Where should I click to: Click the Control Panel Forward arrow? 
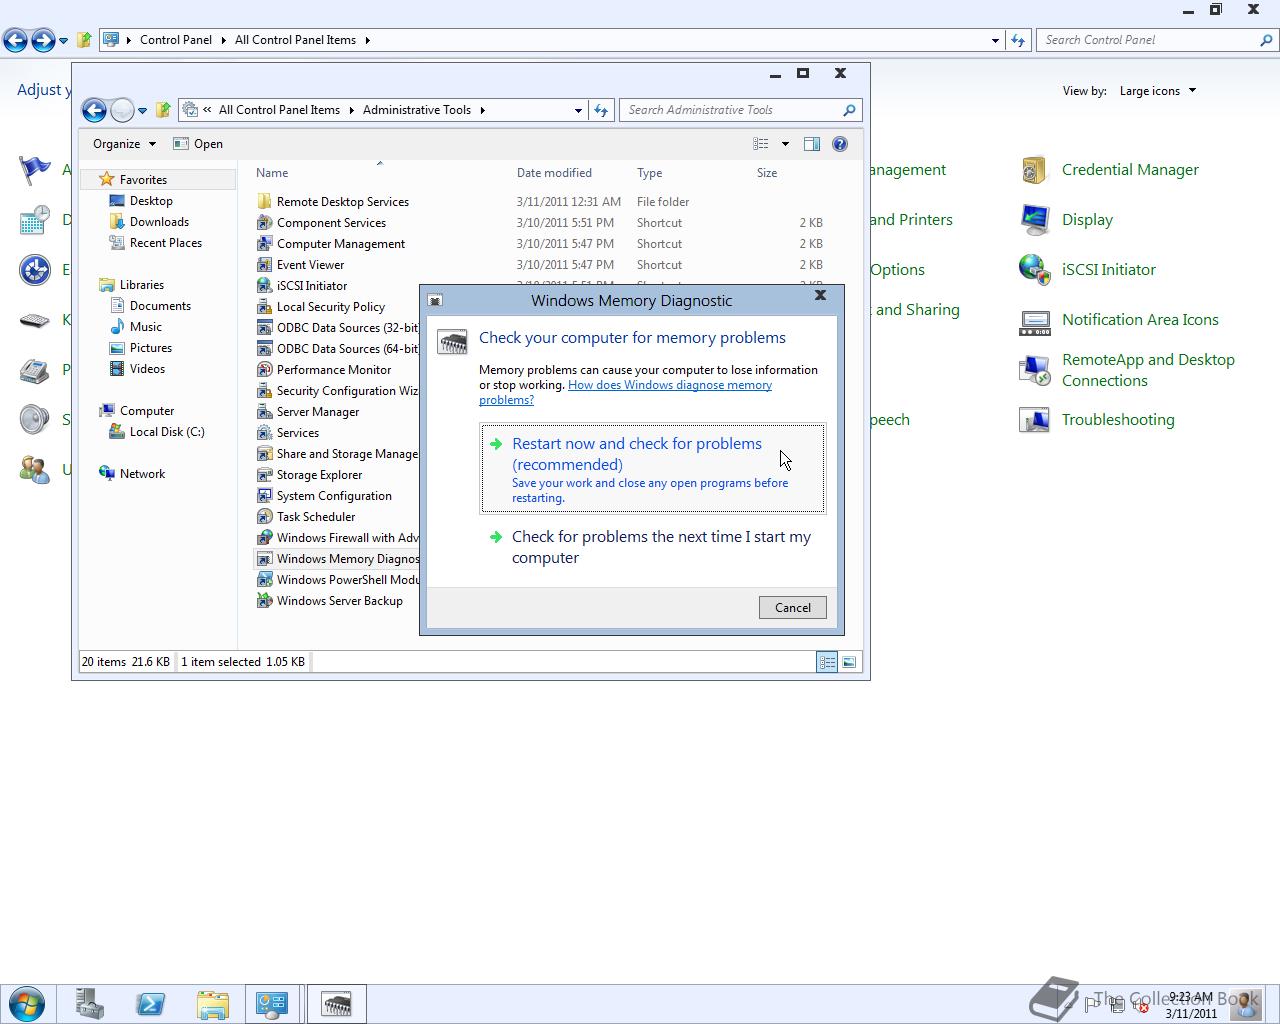43,40
